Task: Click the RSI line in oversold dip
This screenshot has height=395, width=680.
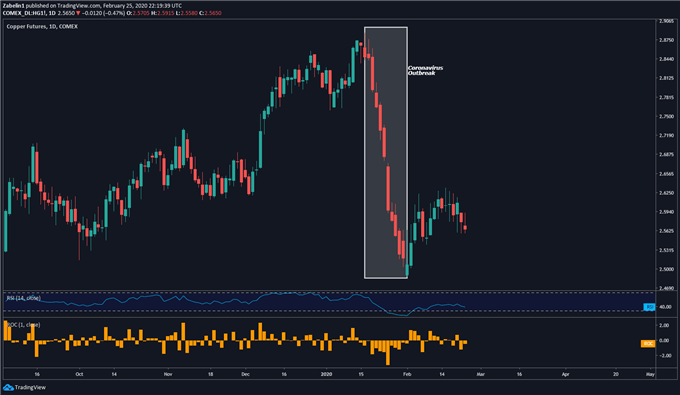Action: coord(399,315)
